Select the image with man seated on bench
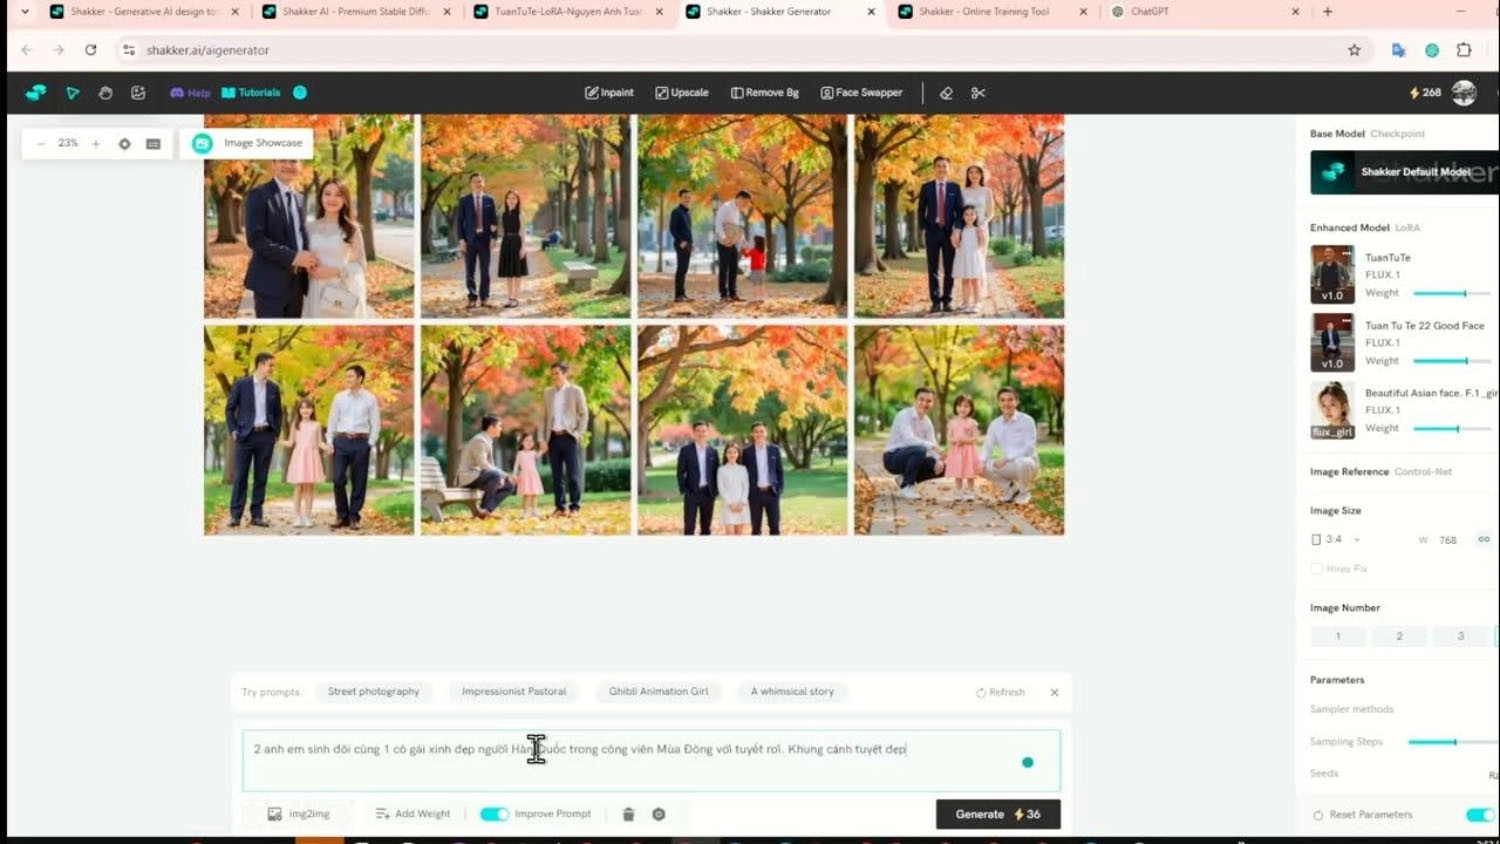The image size is (1500, 844). (x=526, y=430)
